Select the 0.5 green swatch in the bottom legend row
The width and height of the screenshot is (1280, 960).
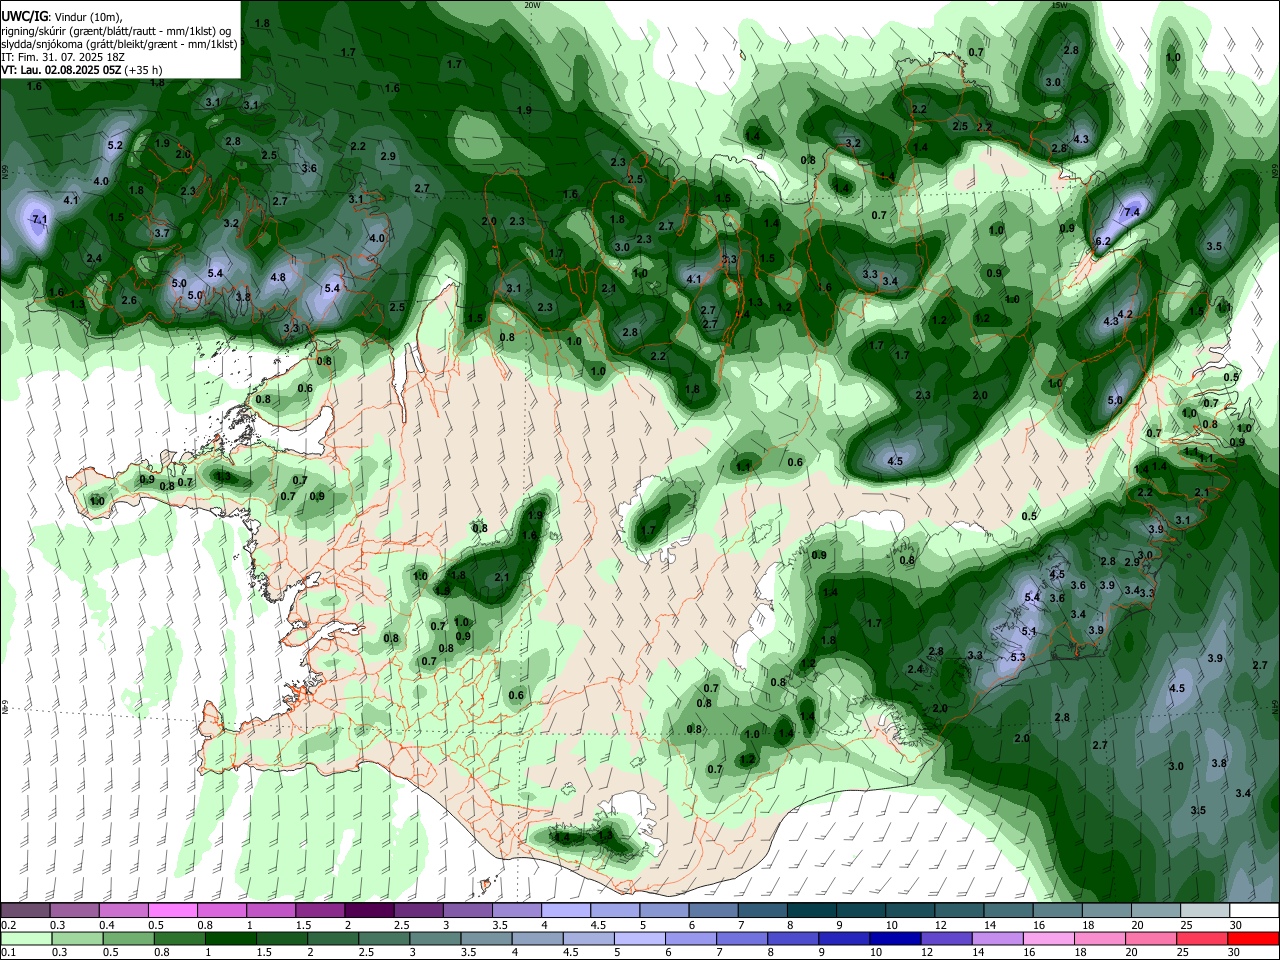(127, 938)
